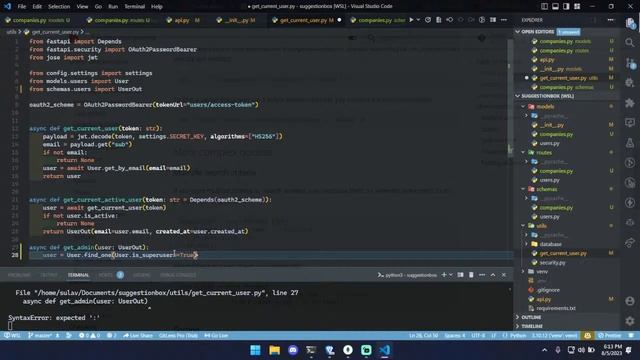Viewport: 640px width, 360px height.
Task: Open the Search view in activity bar
Action: (x=630, y=42)
